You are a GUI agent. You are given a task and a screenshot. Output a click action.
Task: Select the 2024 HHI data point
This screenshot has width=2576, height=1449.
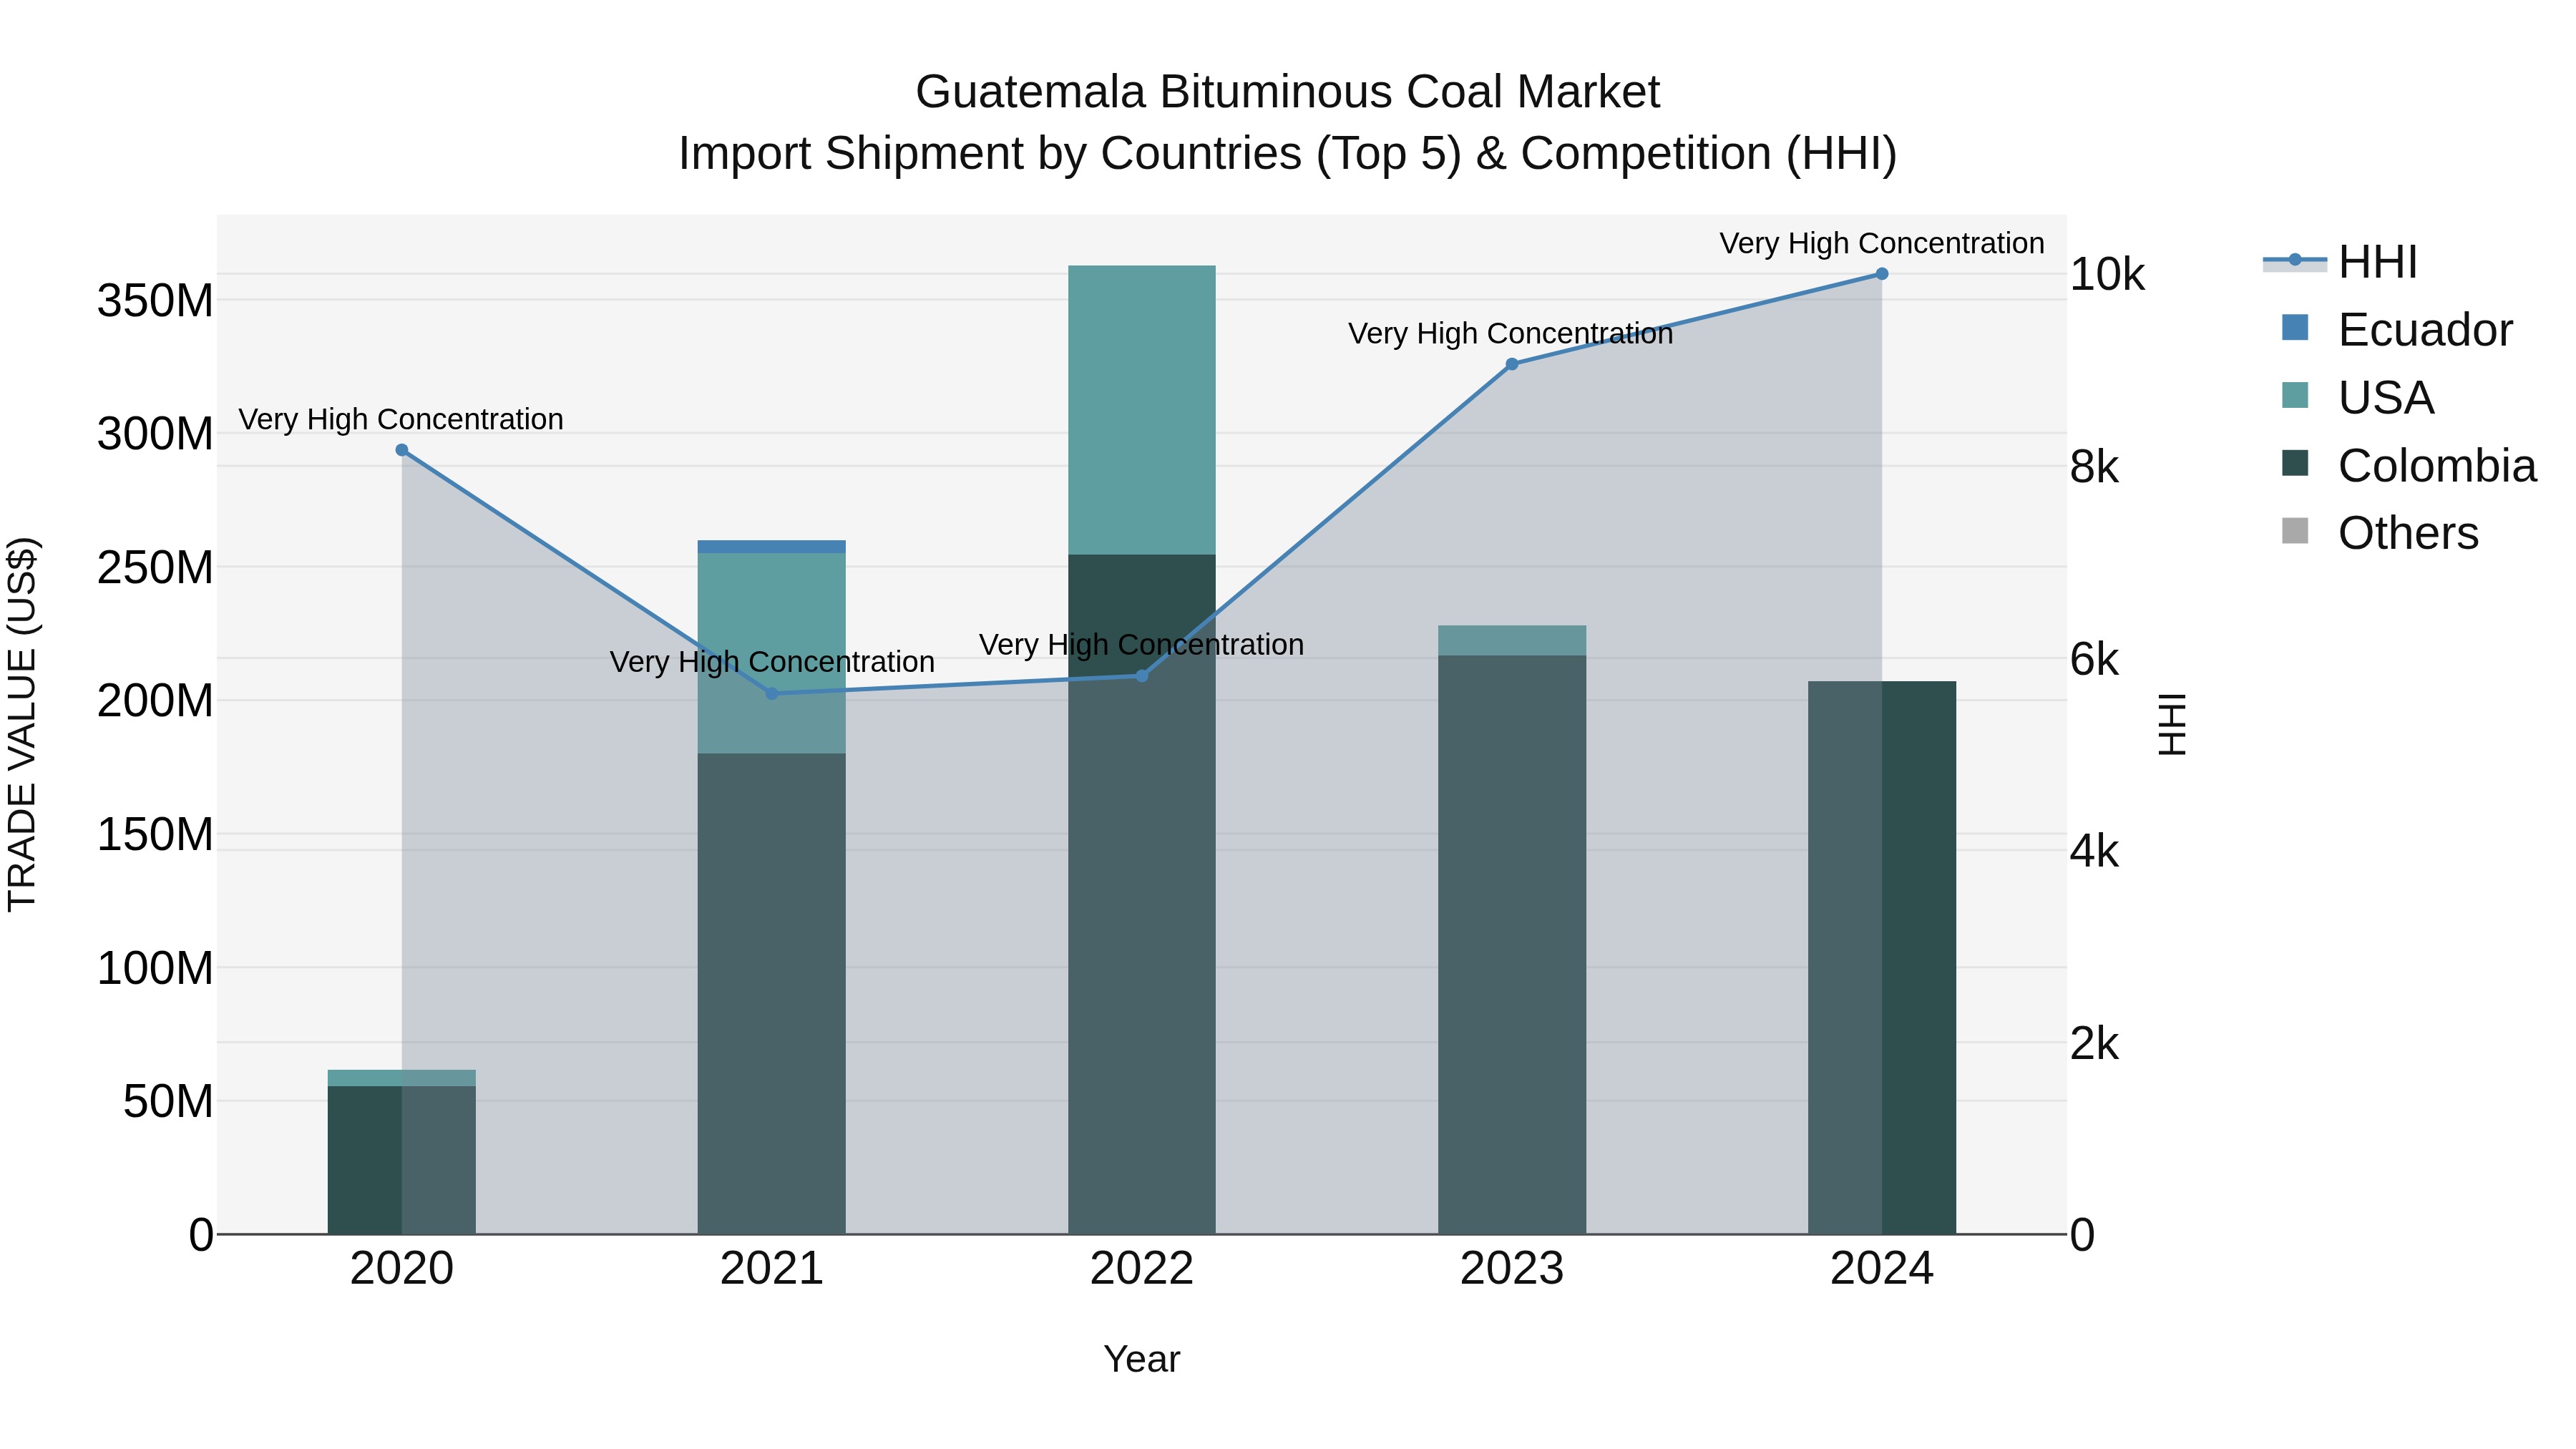click(1882, 274)
